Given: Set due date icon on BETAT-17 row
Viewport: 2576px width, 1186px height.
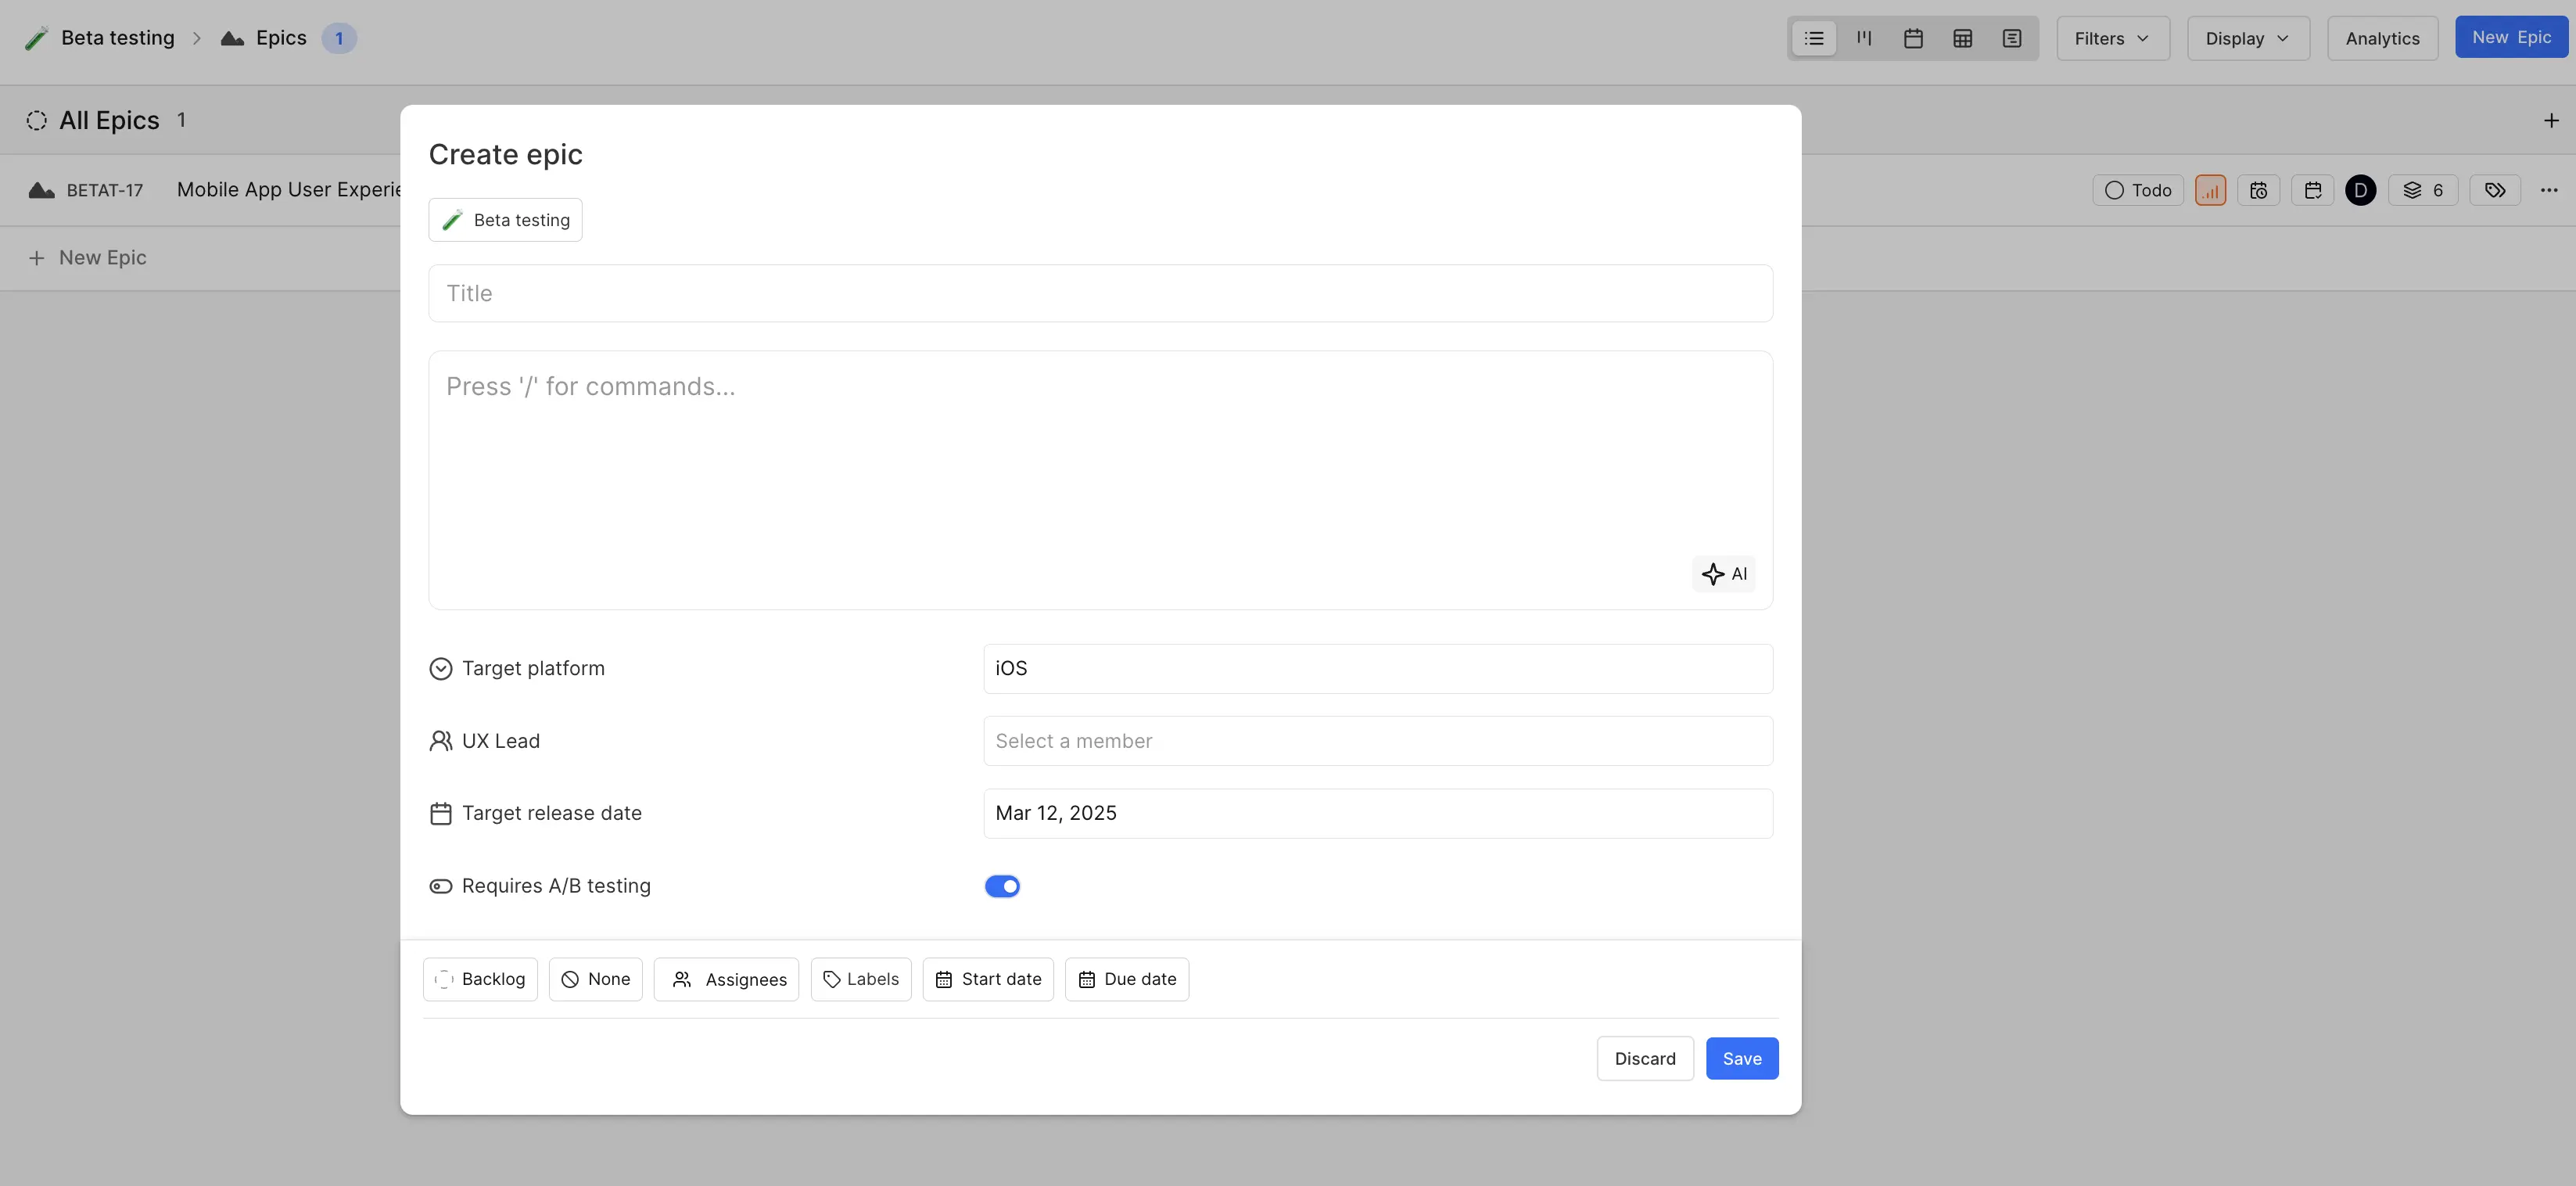Looking at the screenshot, I should pos(2313,190).
